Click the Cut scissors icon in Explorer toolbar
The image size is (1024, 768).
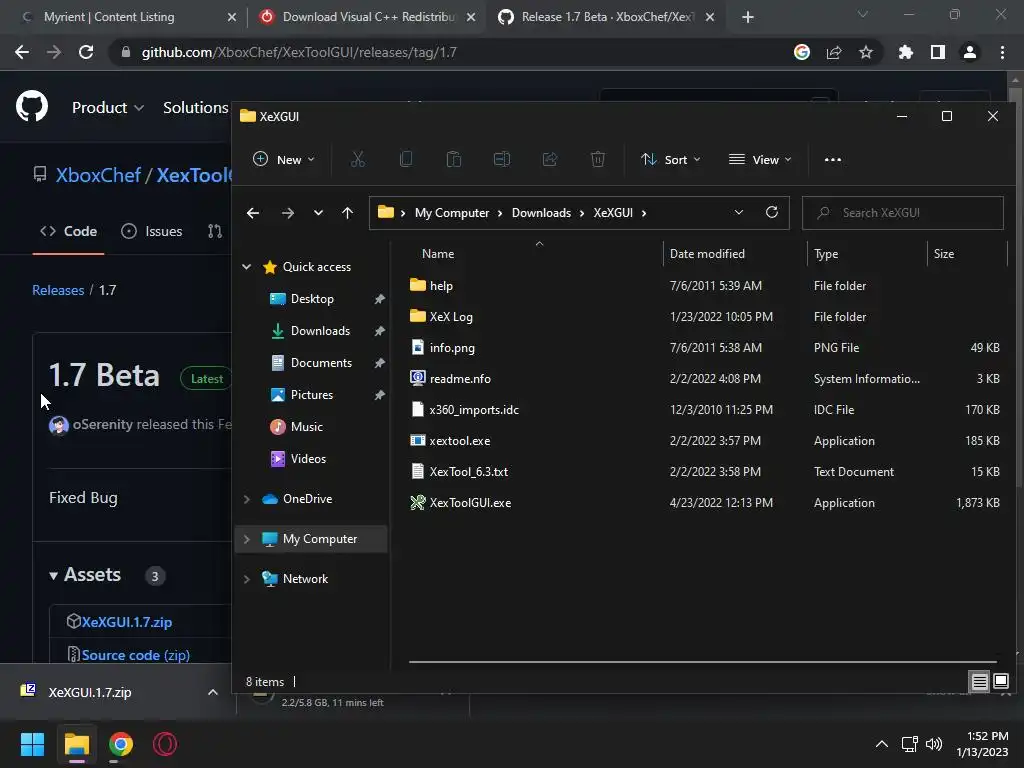coord(358,159)
